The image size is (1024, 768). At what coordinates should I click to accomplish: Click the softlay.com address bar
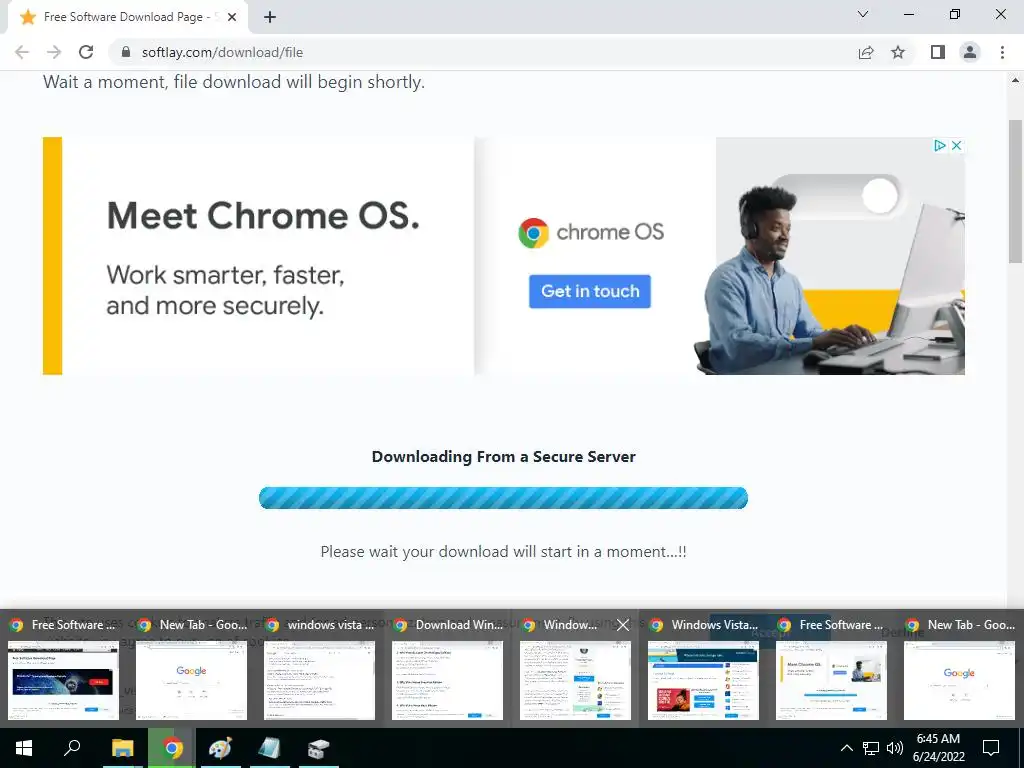[x=483, y=52]
